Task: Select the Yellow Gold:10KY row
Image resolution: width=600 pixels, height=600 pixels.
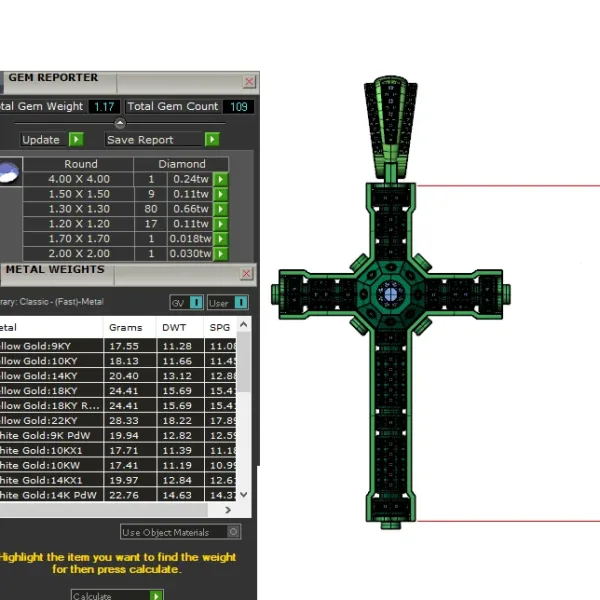Action: point(118,361)
